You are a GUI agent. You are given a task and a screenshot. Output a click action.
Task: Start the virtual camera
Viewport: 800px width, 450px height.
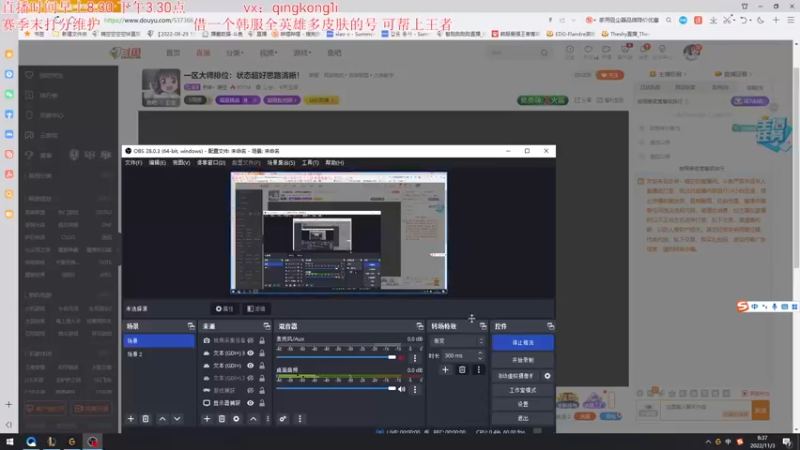[x=516, y=376]
